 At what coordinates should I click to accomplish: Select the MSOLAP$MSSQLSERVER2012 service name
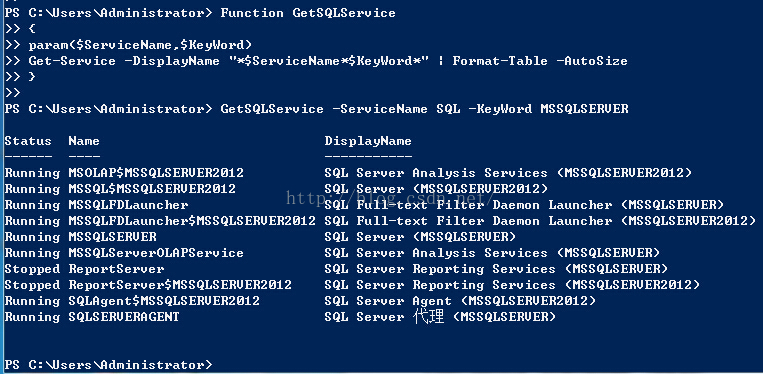tap(156, 173)
